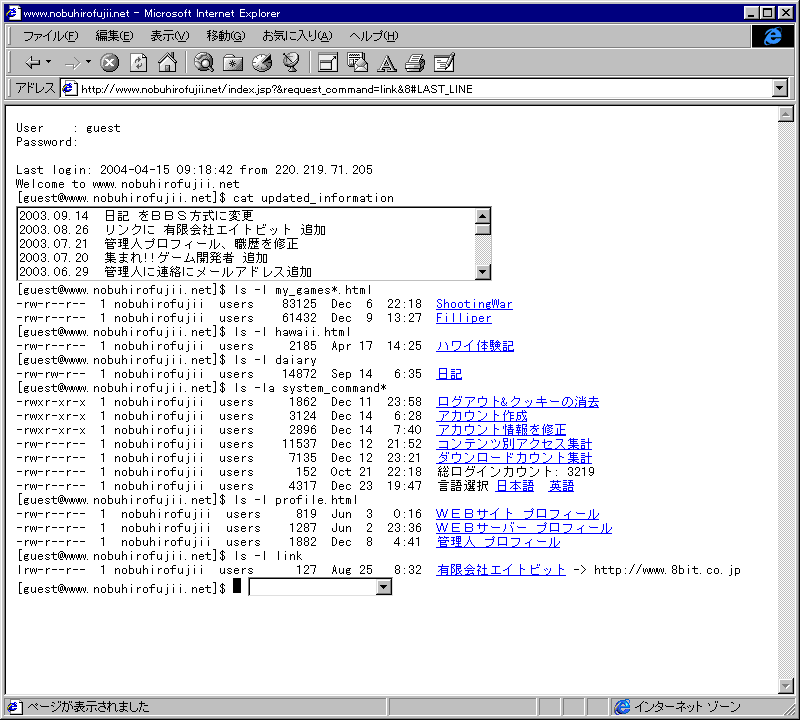Open コンテンツ別アクセス集計 link
The width and height of the screenshot is (800, 720).
514,444
